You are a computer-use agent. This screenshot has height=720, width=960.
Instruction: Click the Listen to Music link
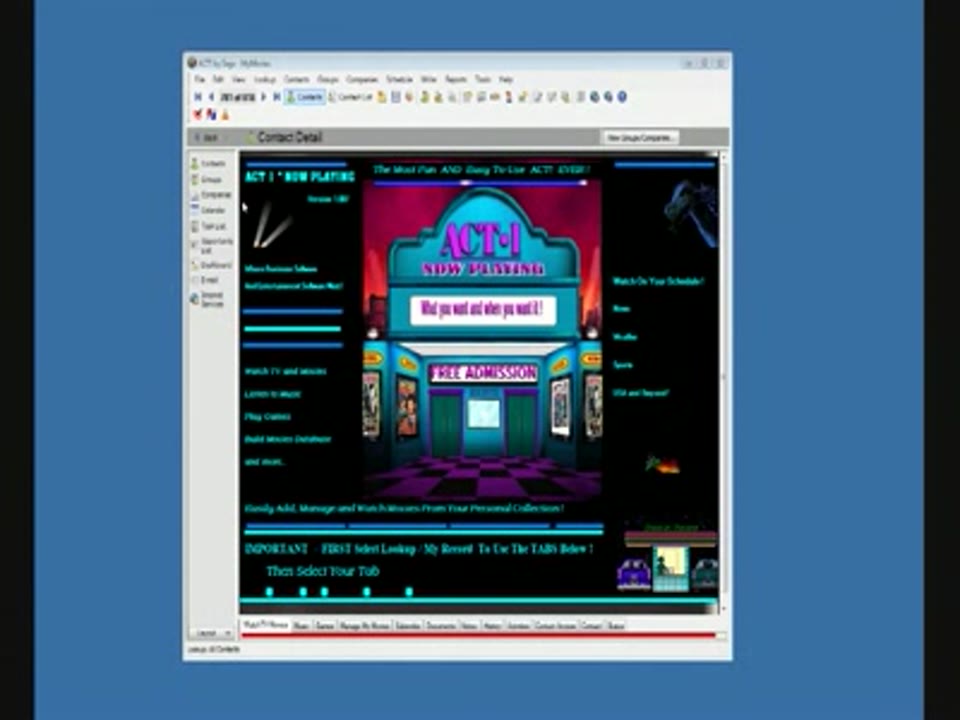click(272, 394)
